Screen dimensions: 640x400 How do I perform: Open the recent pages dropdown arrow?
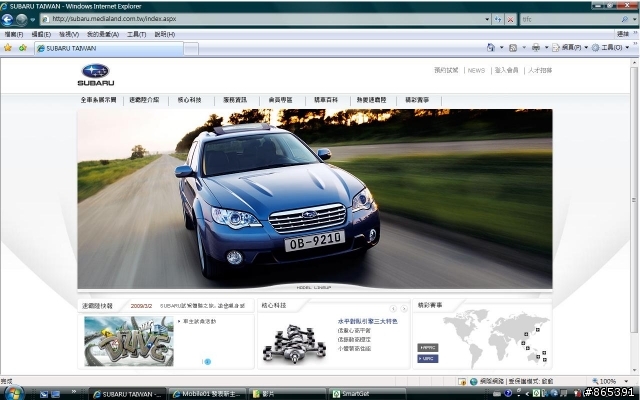coord(33,20)
